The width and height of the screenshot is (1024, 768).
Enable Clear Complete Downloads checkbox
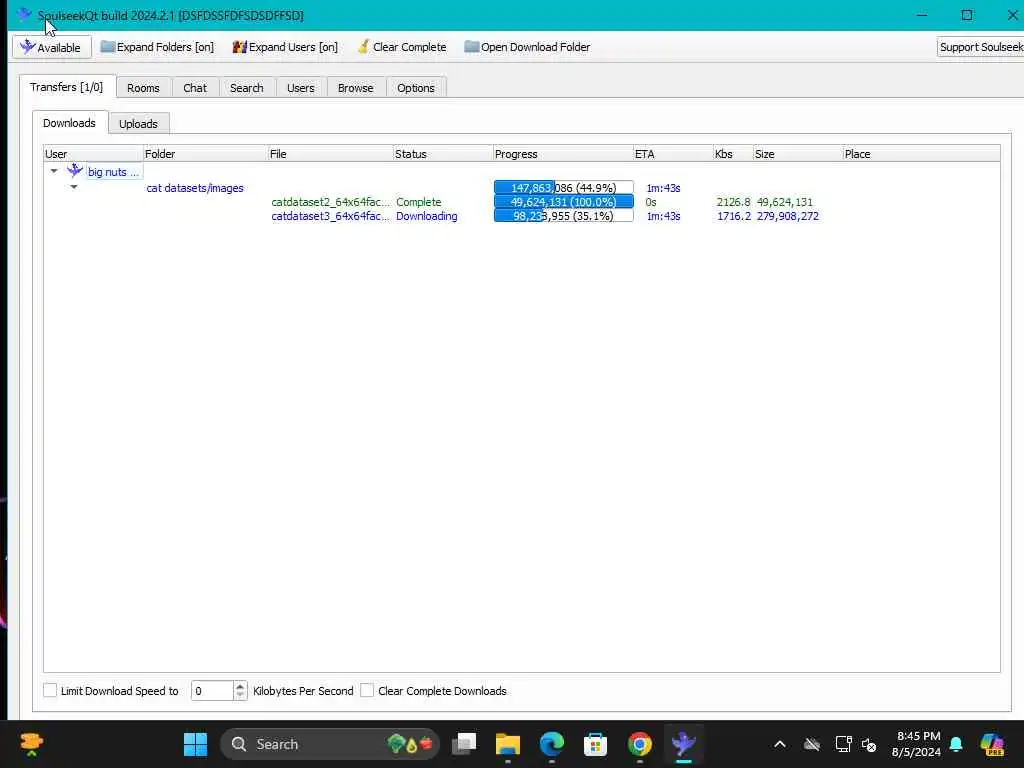click(368, 690)
